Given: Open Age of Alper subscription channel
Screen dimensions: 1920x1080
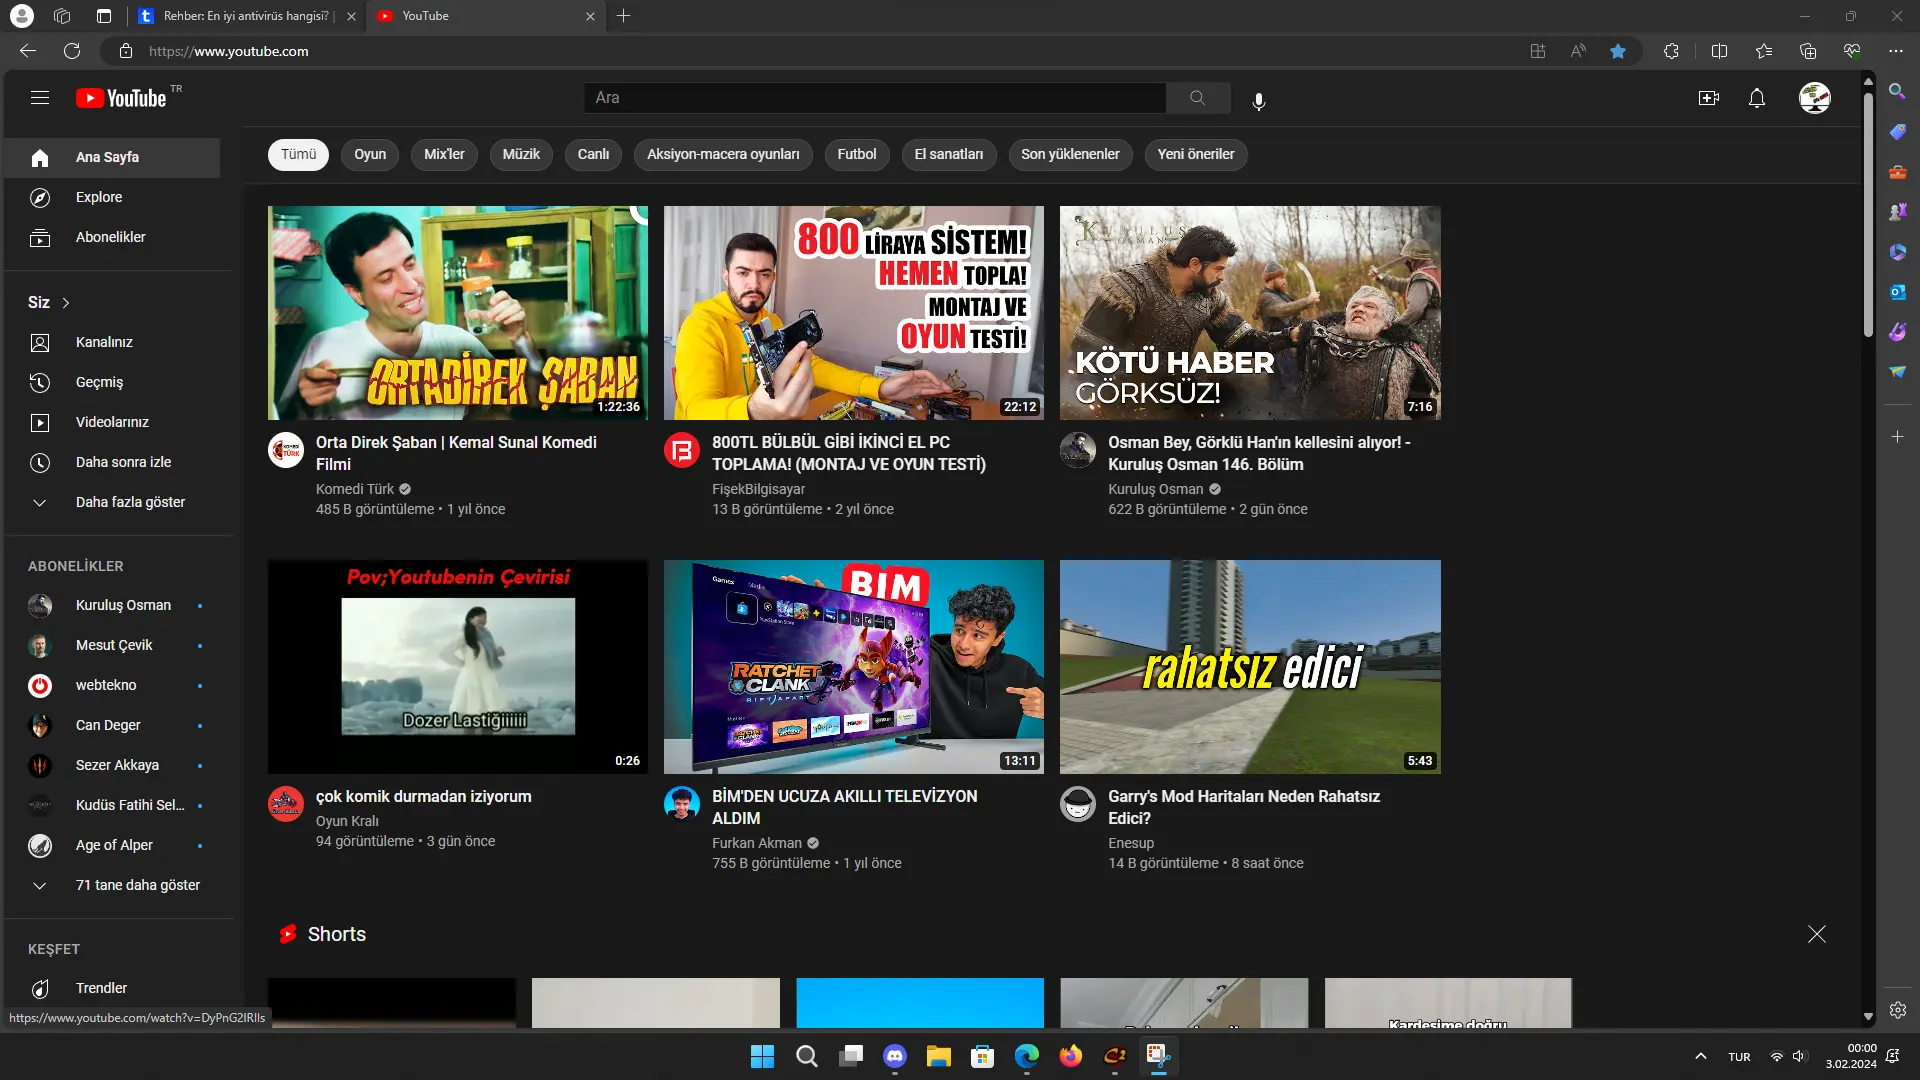Looking at the screenshot, I should pos(112,846).
